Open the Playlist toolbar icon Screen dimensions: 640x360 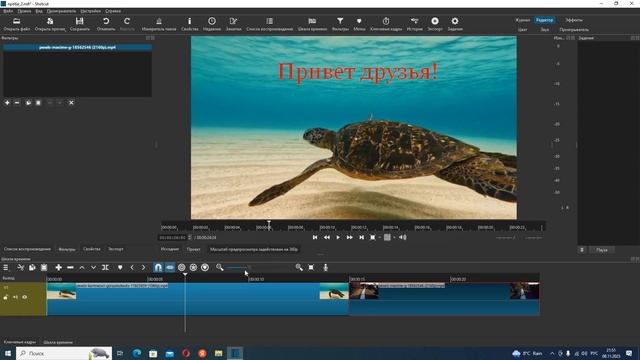click(269, 21)
